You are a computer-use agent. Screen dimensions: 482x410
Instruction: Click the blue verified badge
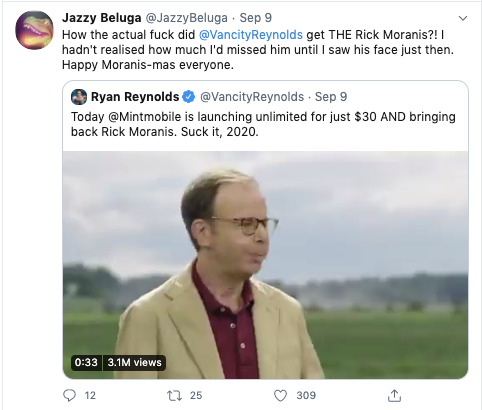[x=189, y=97]
